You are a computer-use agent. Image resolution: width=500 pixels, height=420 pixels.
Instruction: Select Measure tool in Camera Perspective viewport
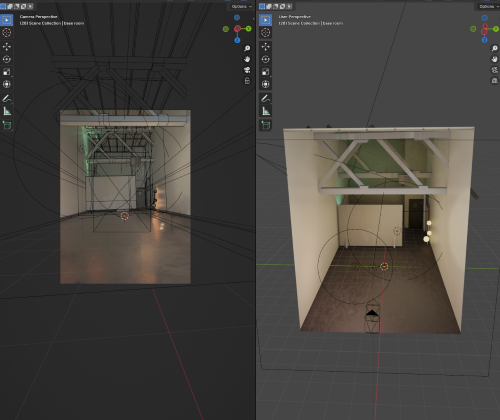(x=6, y=111)
